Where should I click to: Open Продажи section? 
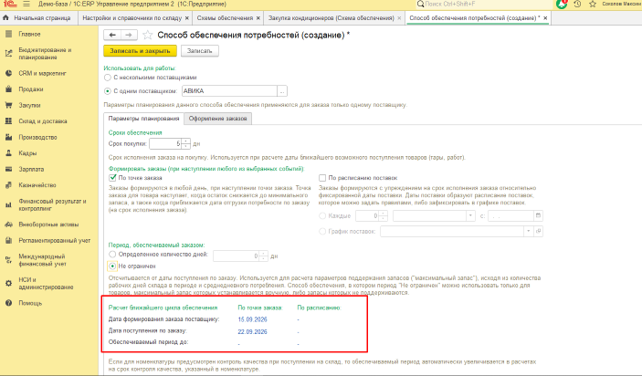(31, 89)
